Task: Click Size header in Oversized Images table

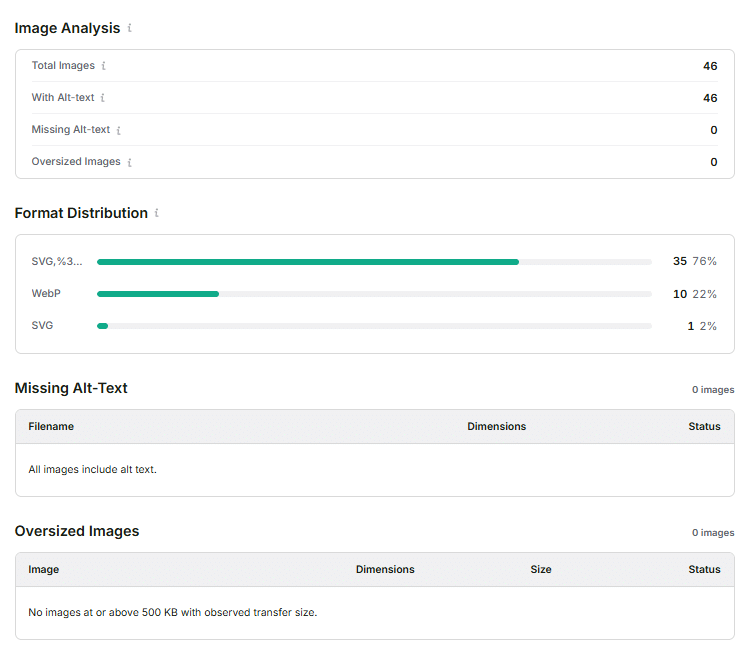Action: [540, 569]
